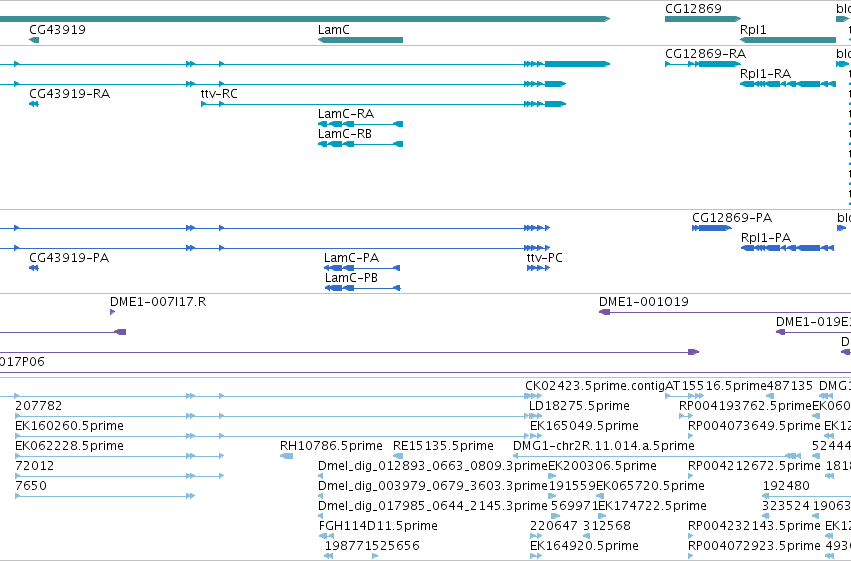Select the RP004212672.5prime EST label
Image resolution: width=851 pixels, height=561 pixels.
pyautogui.click(x=754, y=466)
